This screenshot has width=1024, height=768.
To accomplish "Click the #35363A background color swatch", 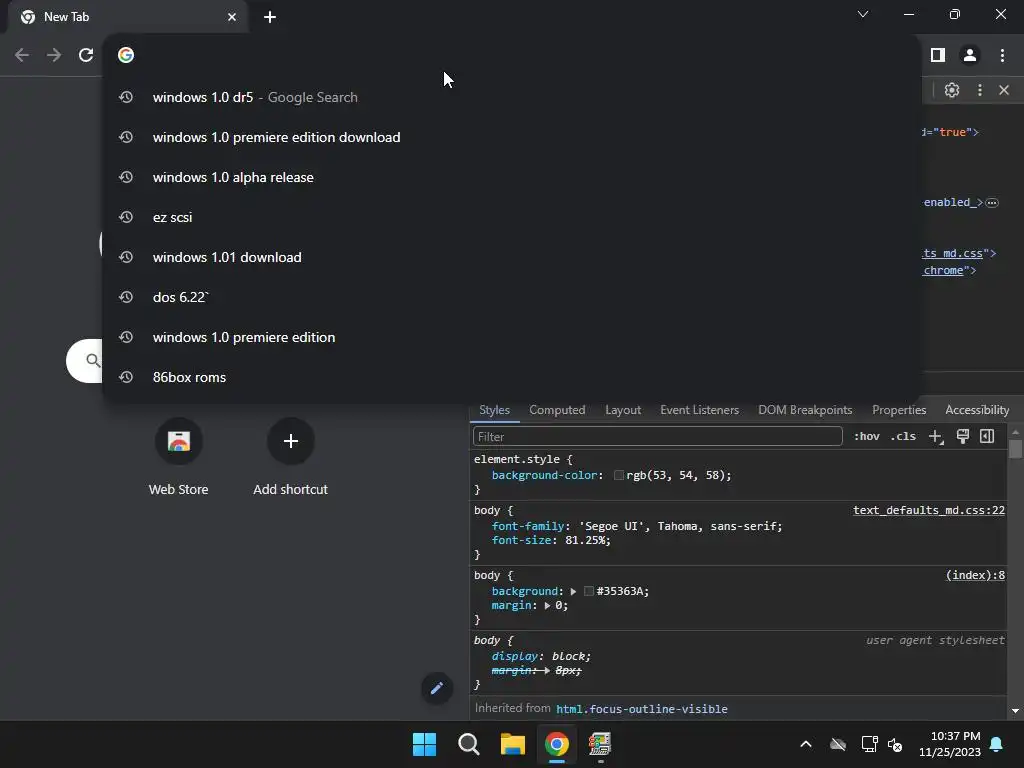I will point(588,591).
